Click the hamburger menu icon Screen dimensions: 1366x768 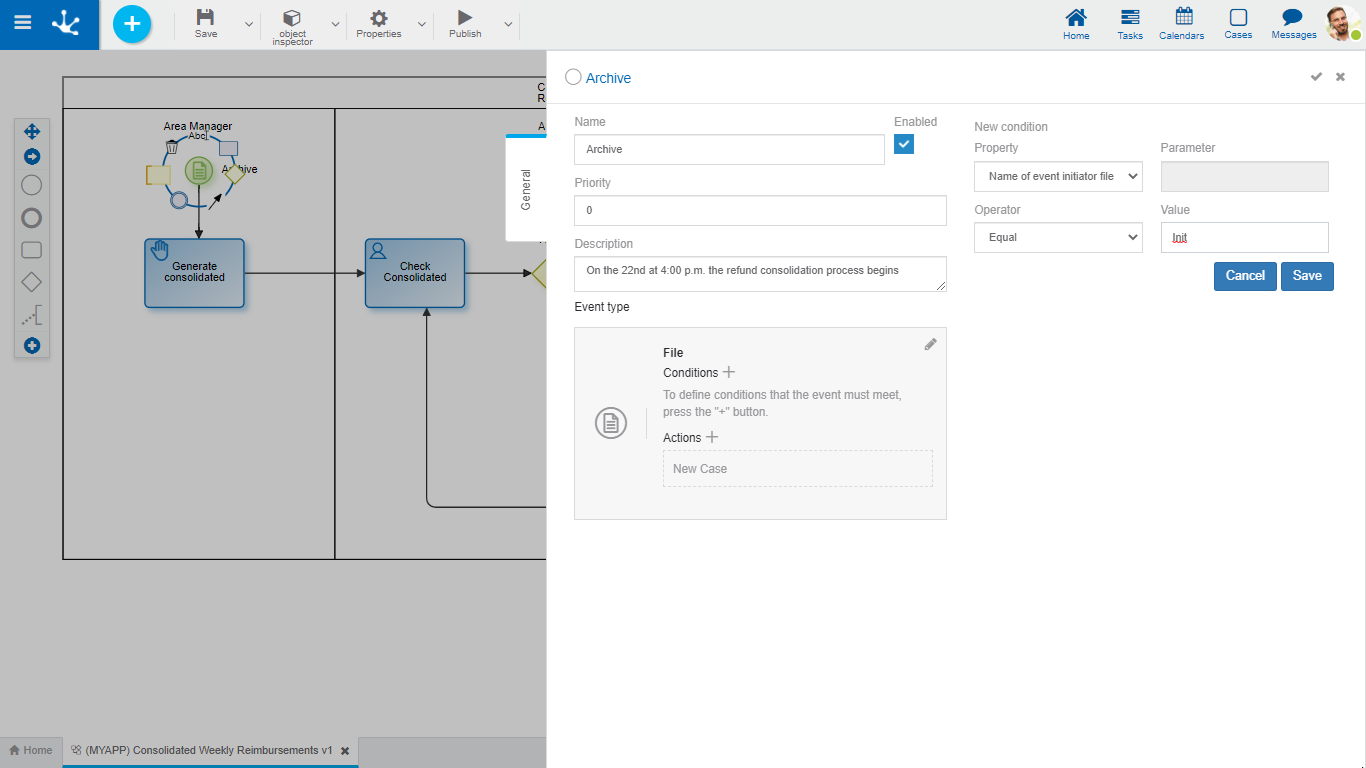tap(22, 22)
